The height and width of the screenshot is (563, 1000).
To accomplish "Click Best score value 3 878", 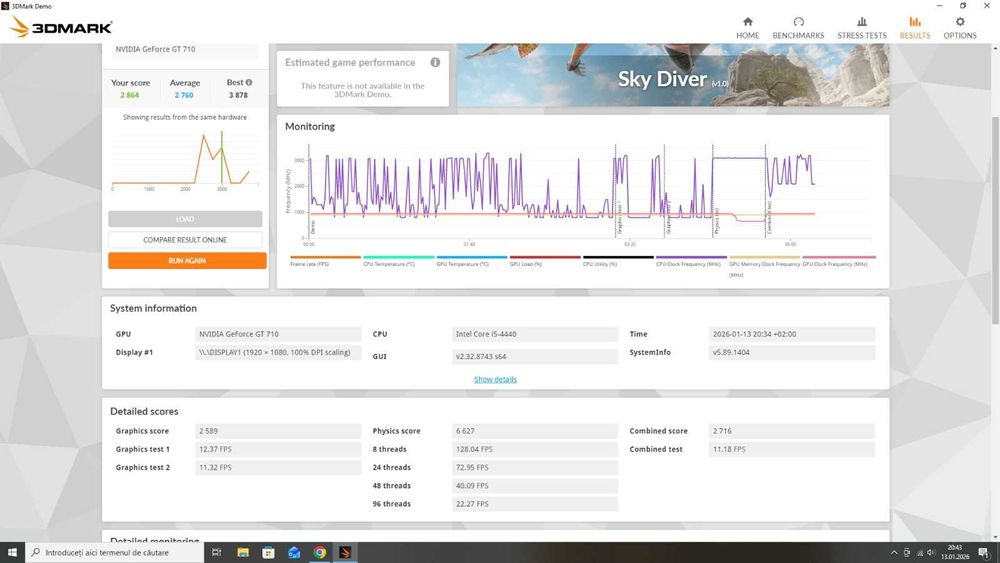I will [x=238, y=95].
